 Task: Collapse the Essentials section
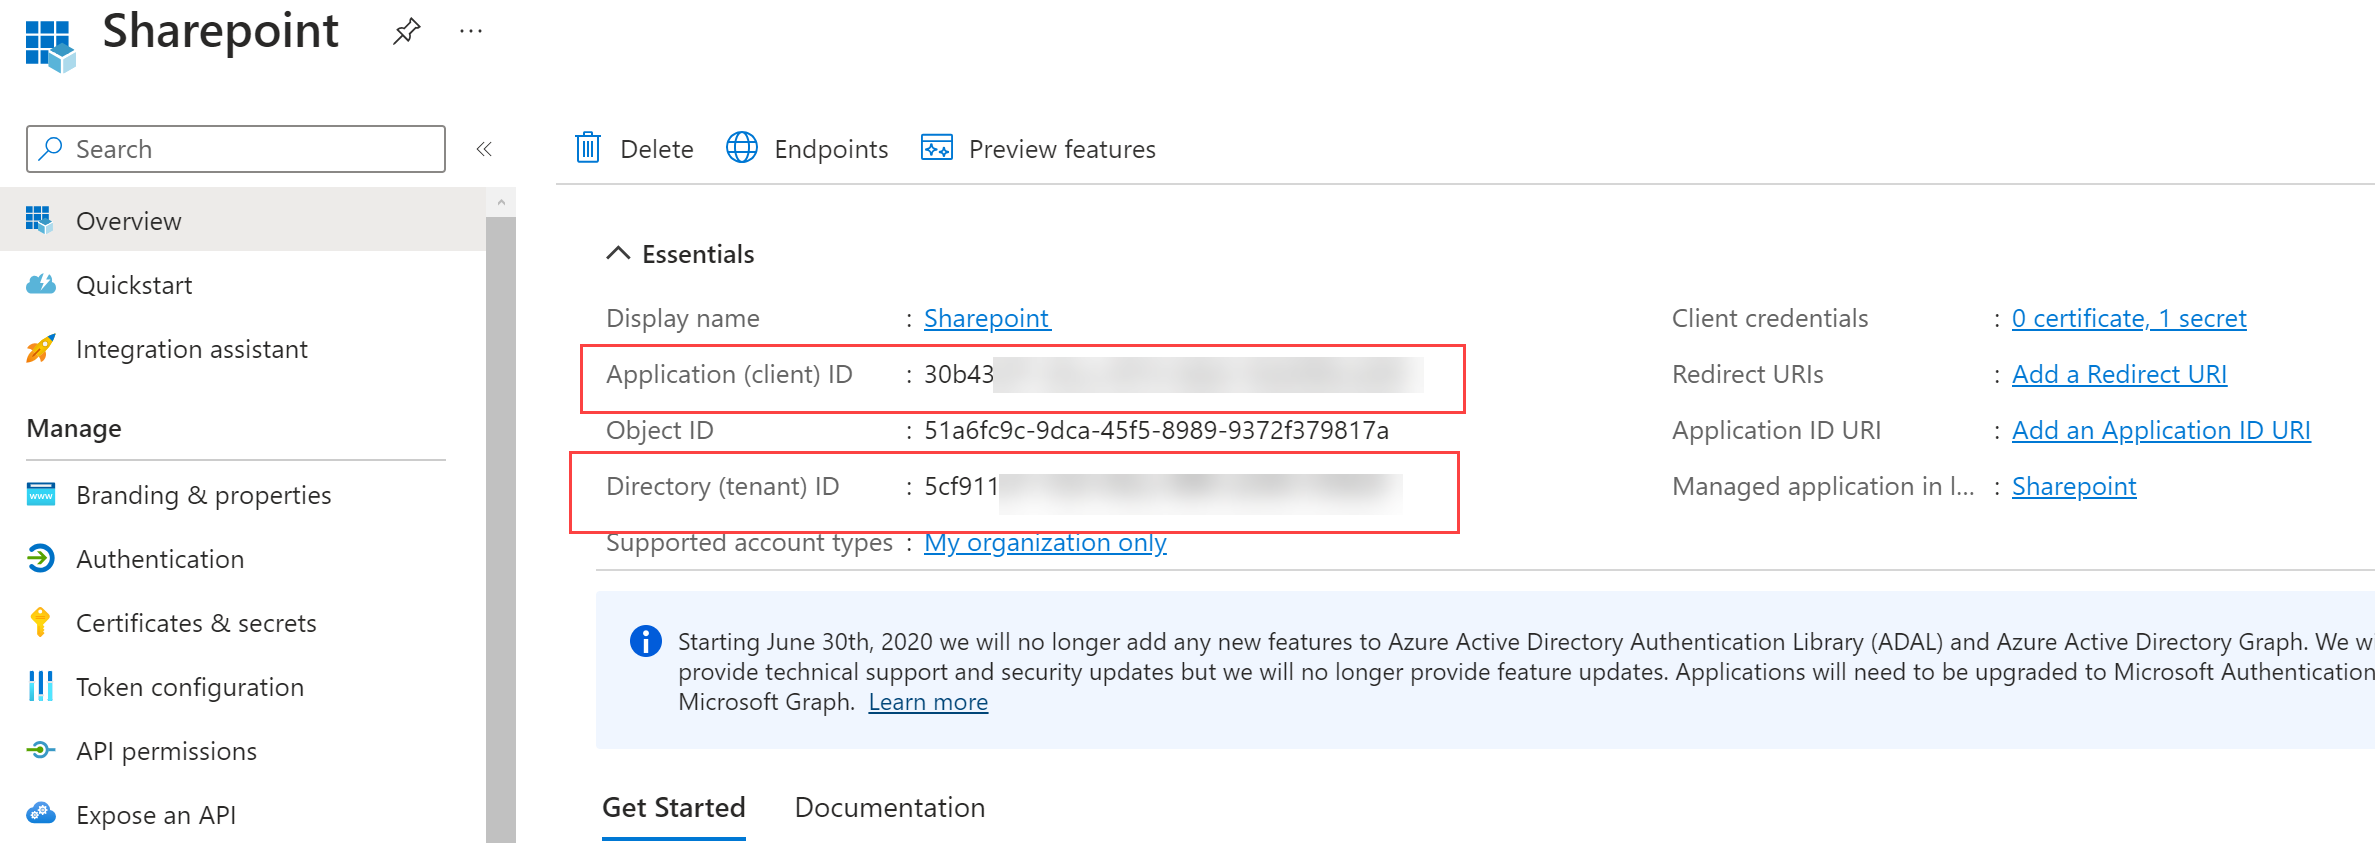618,254
